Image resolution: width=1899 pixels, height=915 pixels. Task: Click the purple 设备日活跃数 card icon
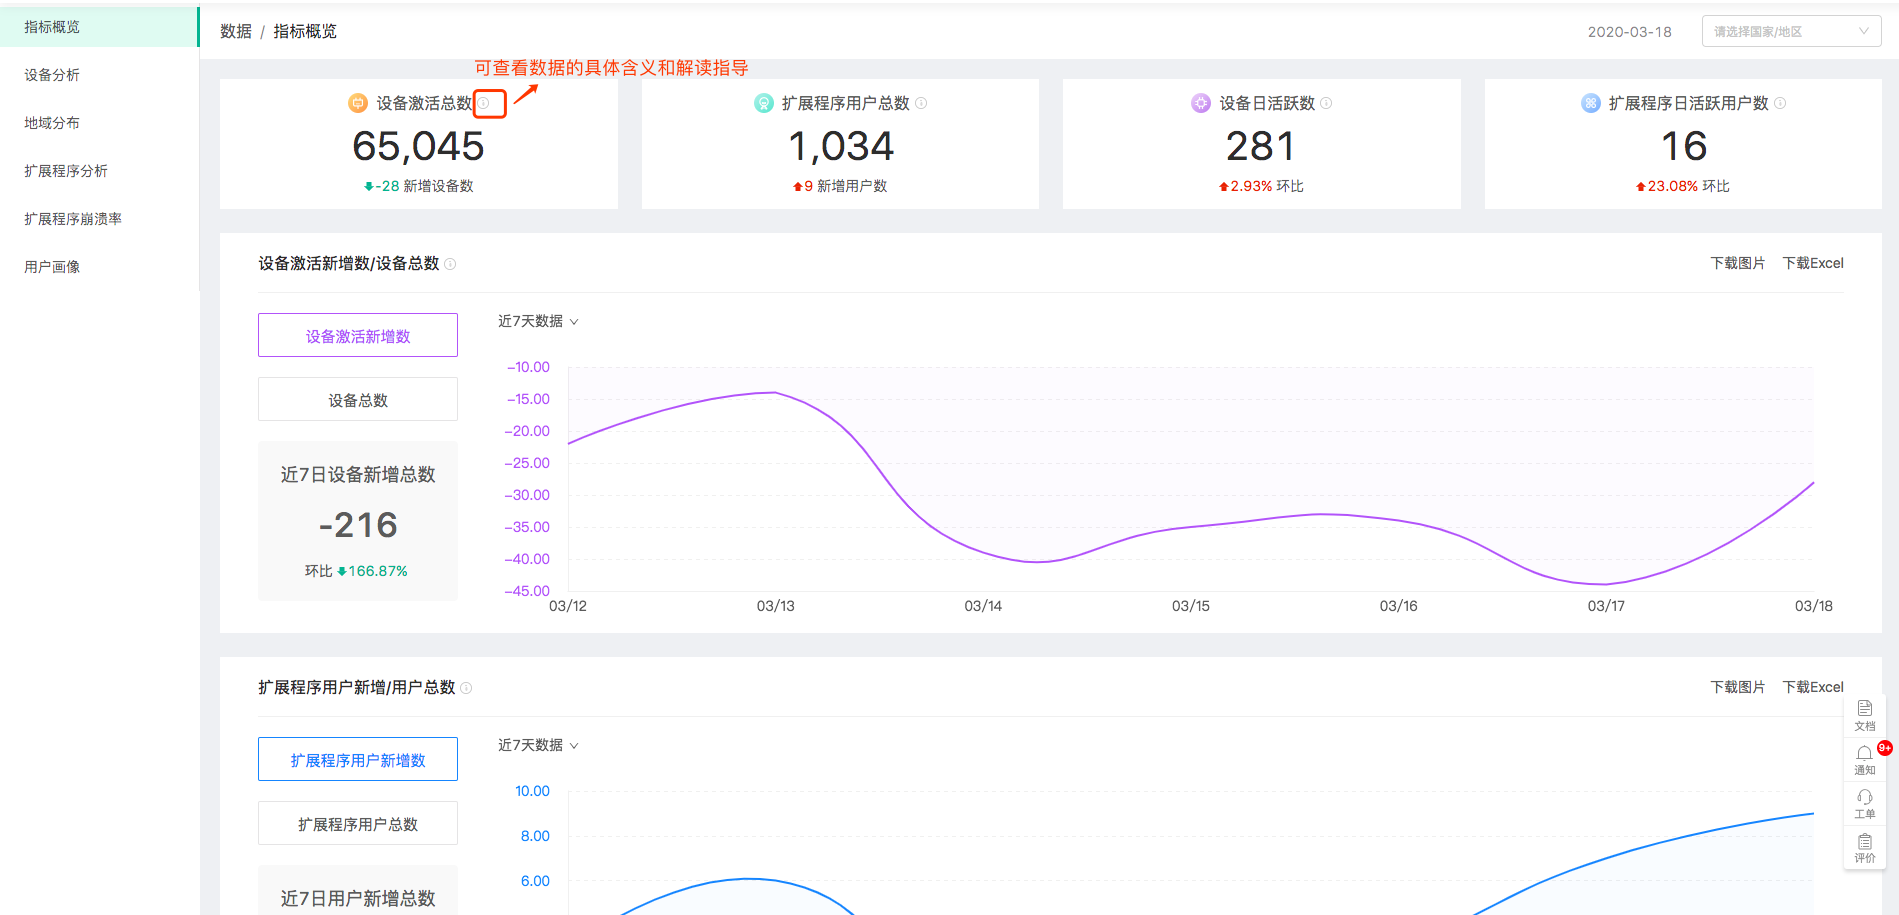click(x=1201, y=103)
